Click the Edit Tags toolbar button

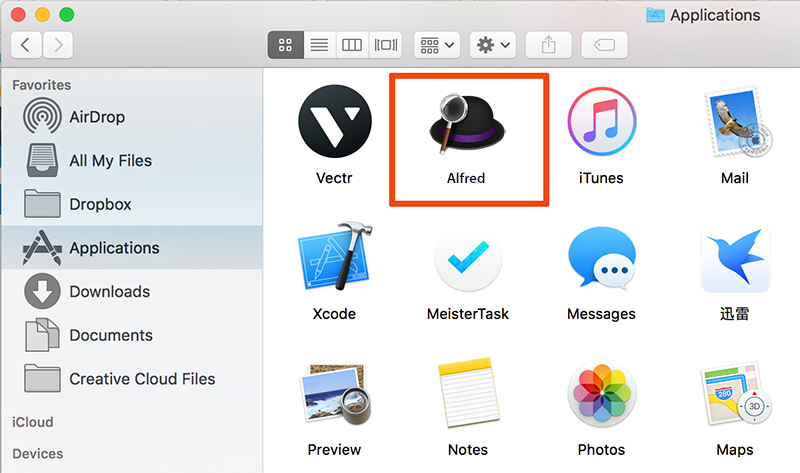604,45
